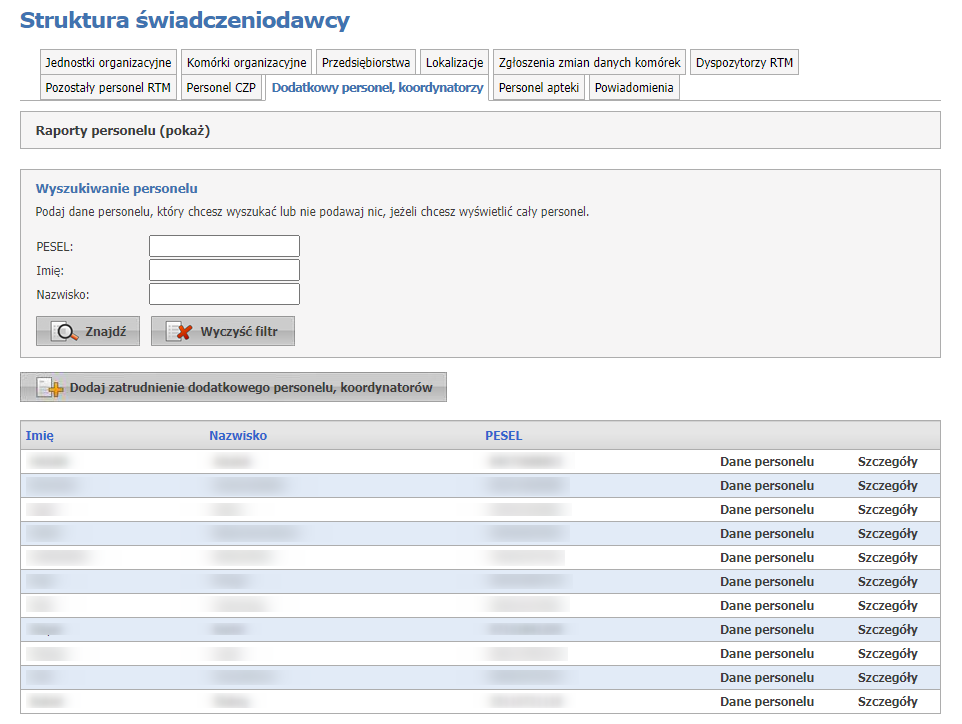Image resolution: width=962 pixels, height=724 pixels.
Task: Click Szczegóły link in last table row
Action: 887,702
